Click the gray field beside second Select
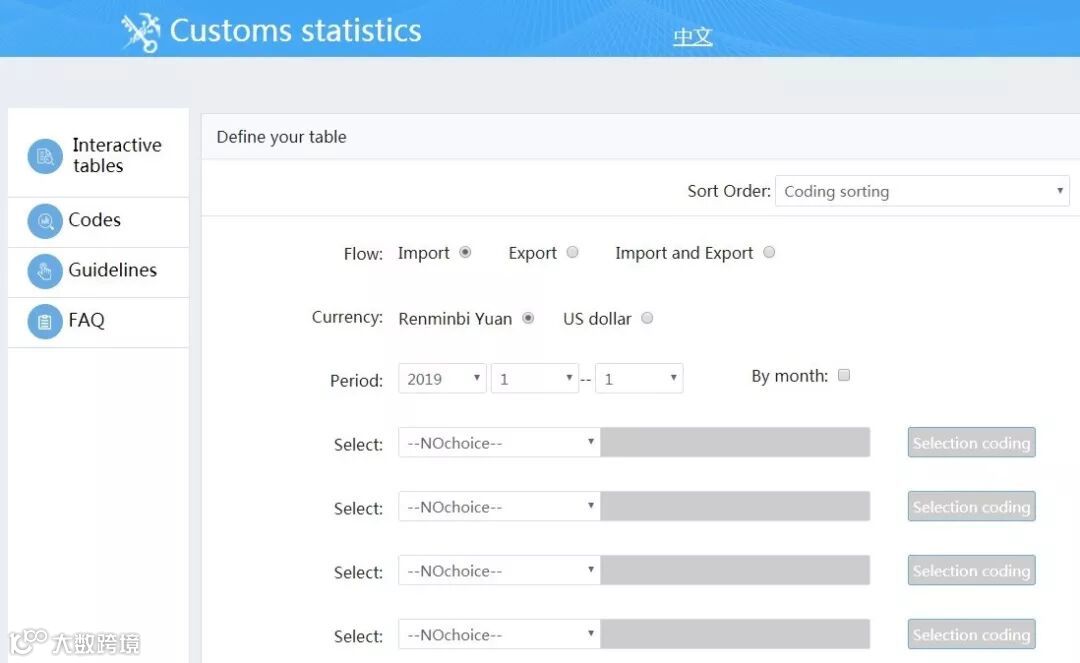1080x663 pixels. pyautogui.click(x=735, y=507)
